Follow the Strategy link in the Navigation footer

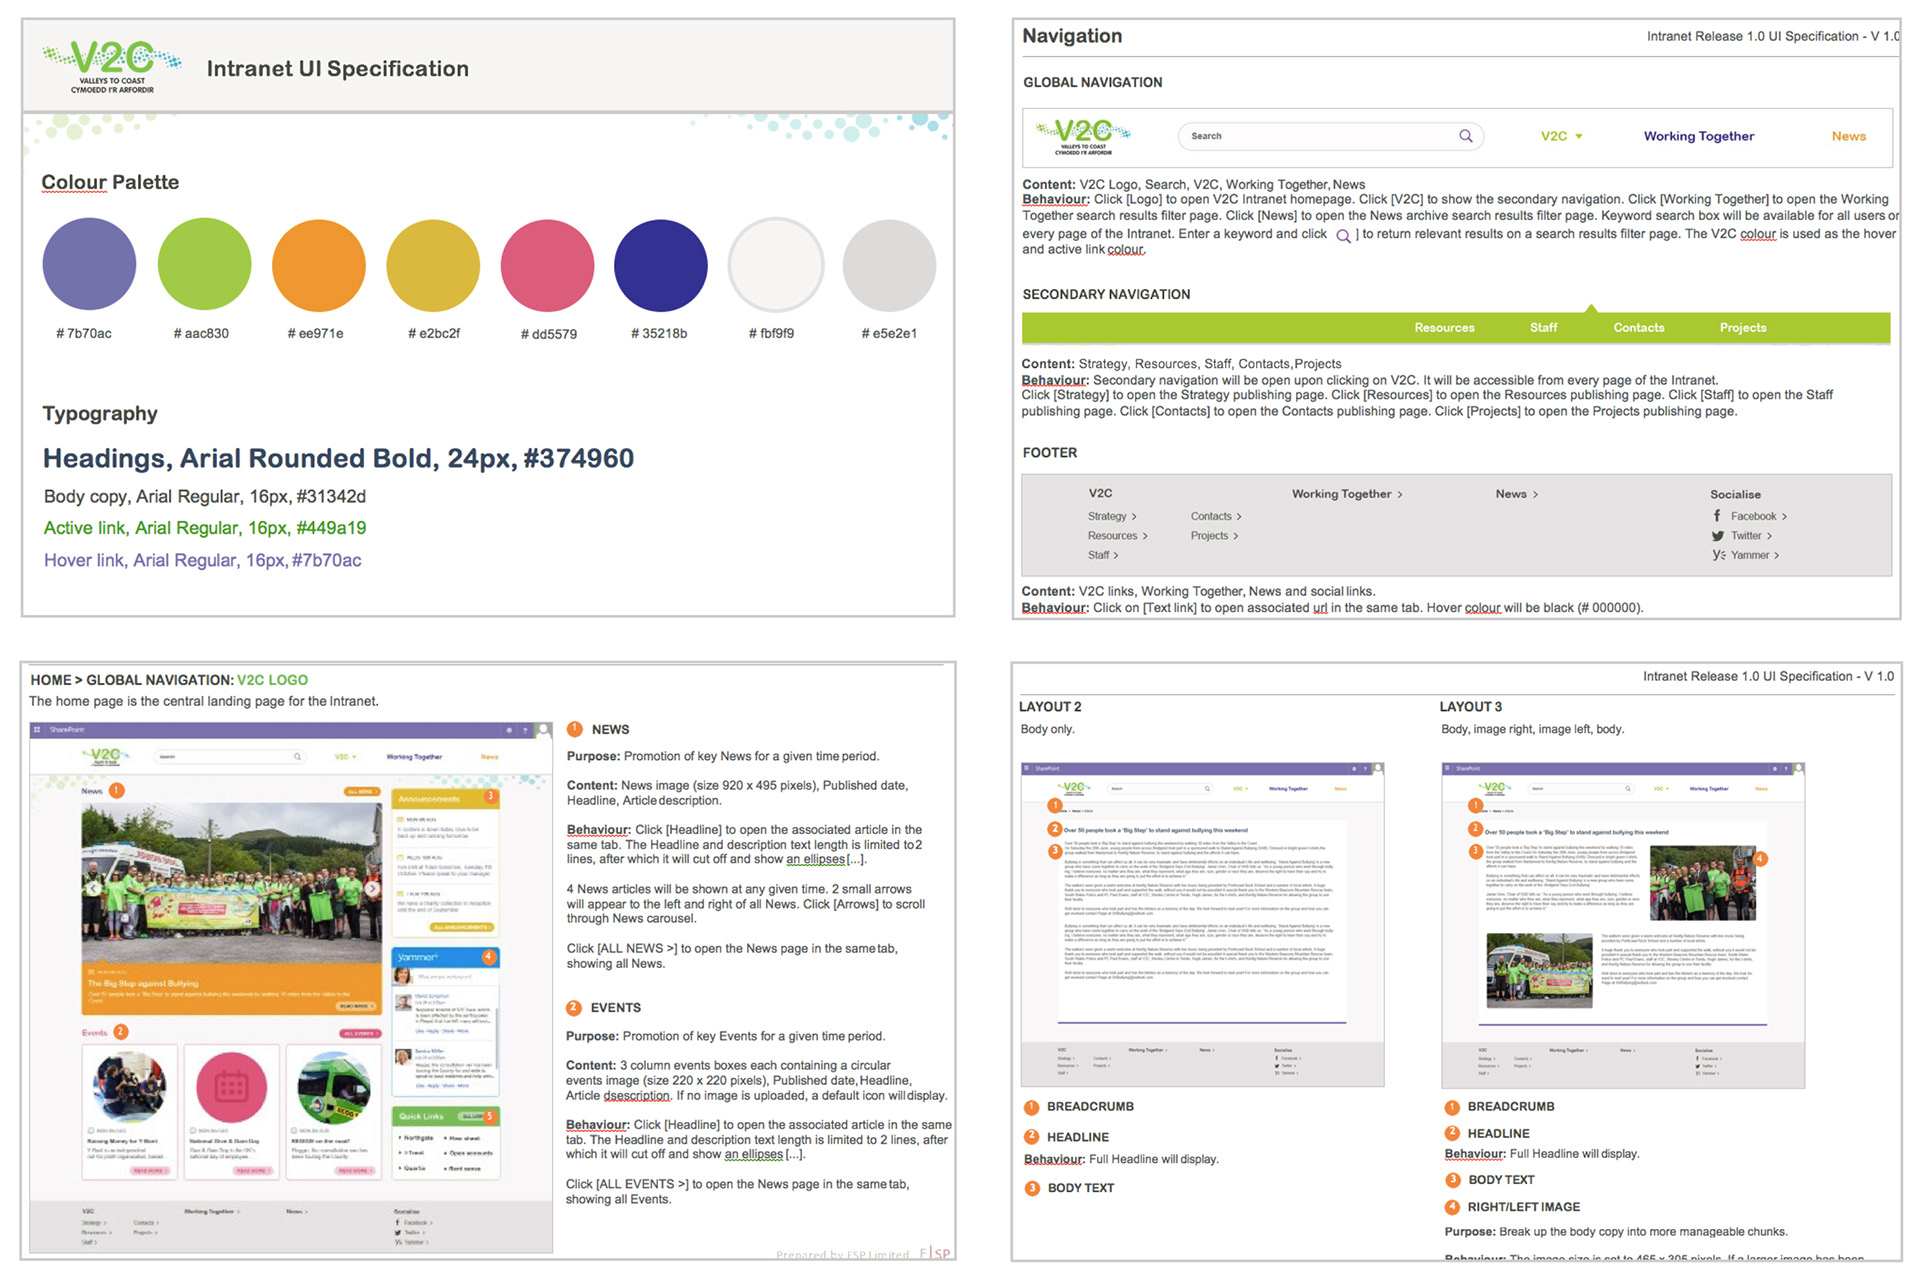click(x=1112, y=517)
